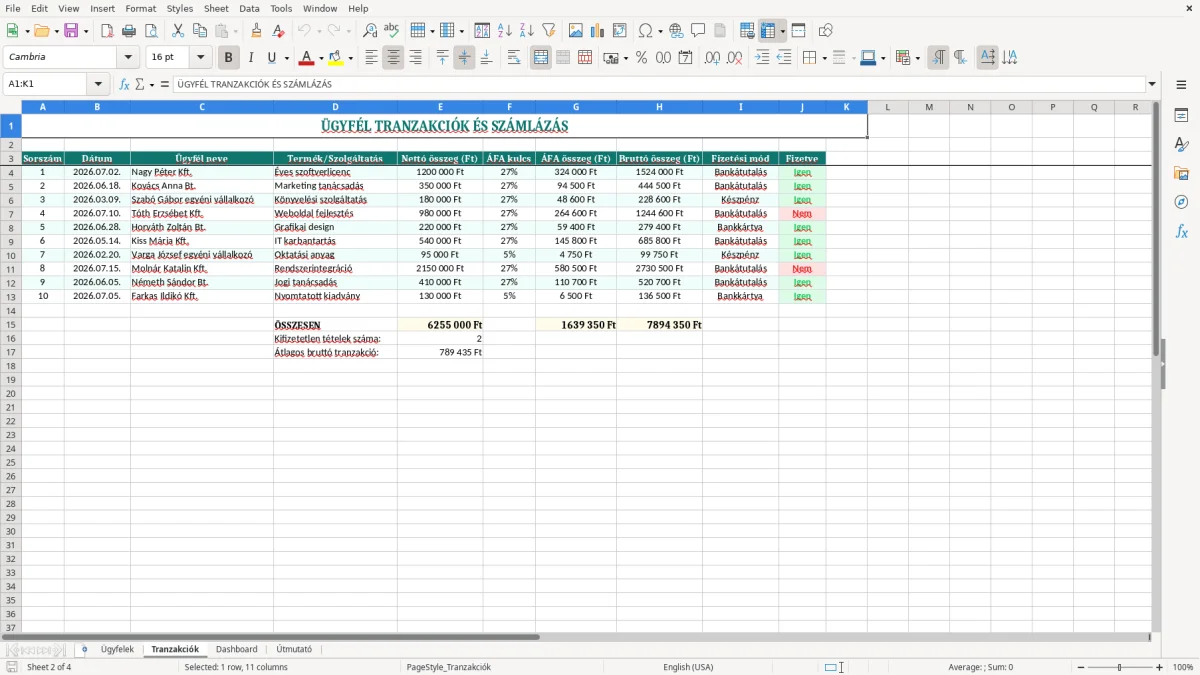
Task: Apply the font color red swatch
Action: coord(307,58)
